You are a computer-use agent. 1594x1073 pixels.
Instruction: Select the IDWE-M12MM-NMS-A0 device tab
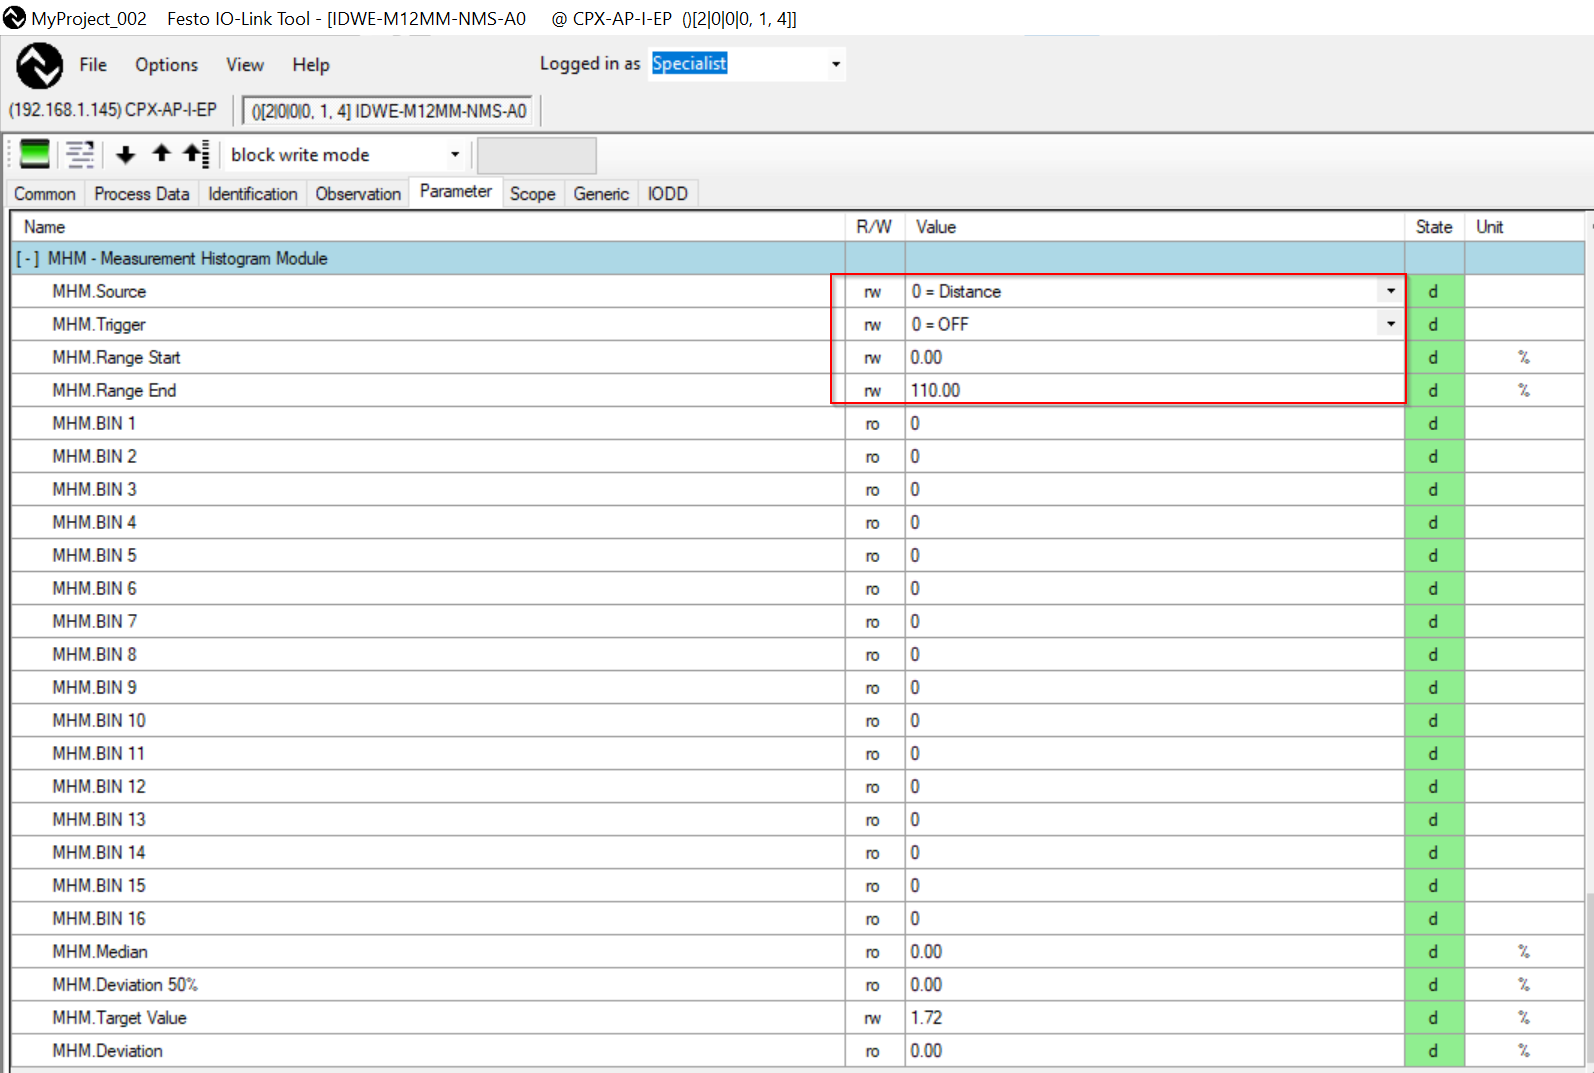tap(389, 111)
